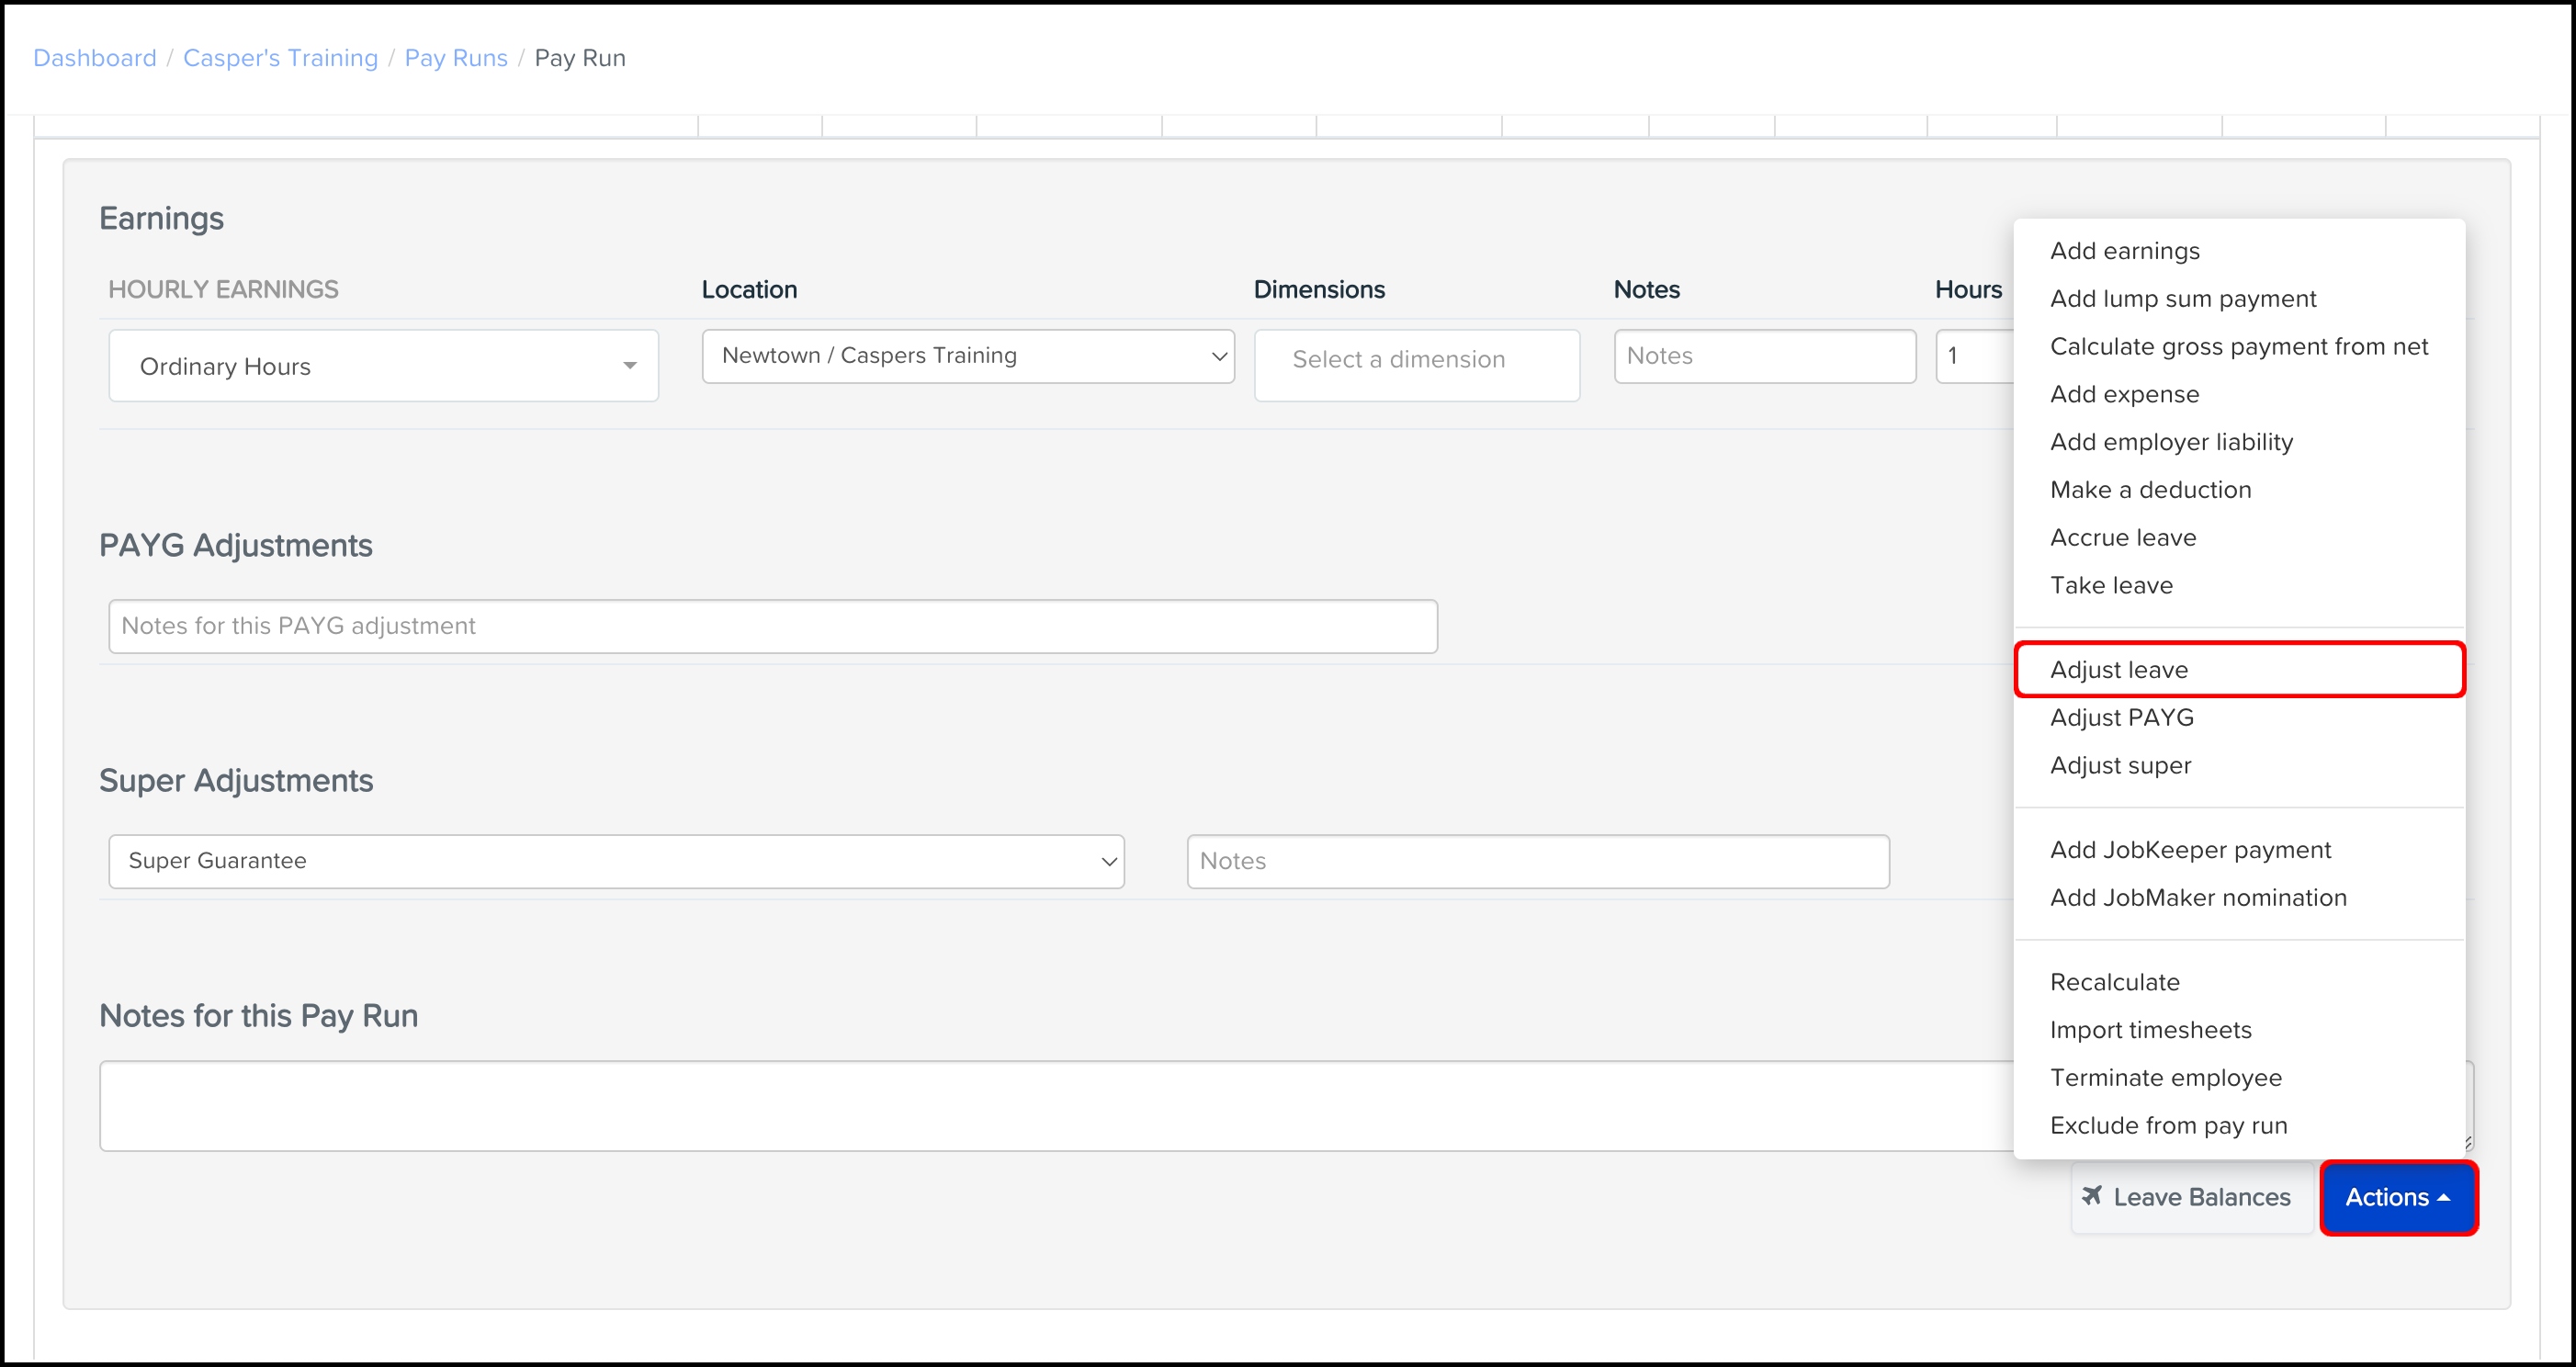Click Terminate employee option
The image size is (2576, 1367).
2165,1078
